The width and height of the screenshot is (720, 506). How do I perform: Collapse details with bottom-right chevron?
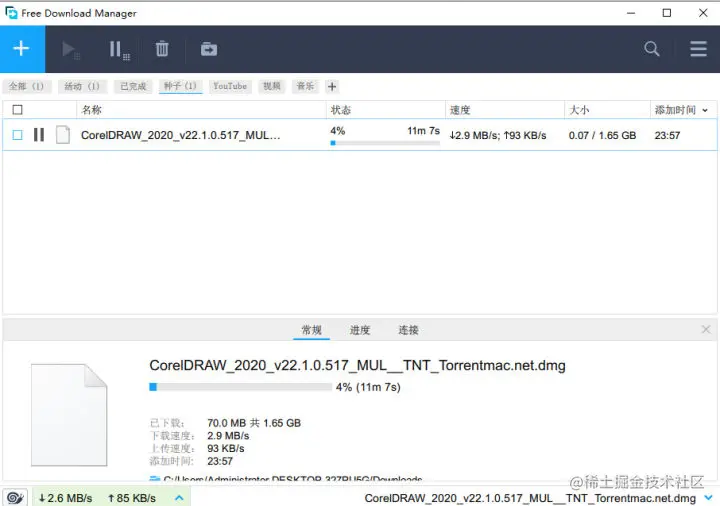tap(709, 498)
